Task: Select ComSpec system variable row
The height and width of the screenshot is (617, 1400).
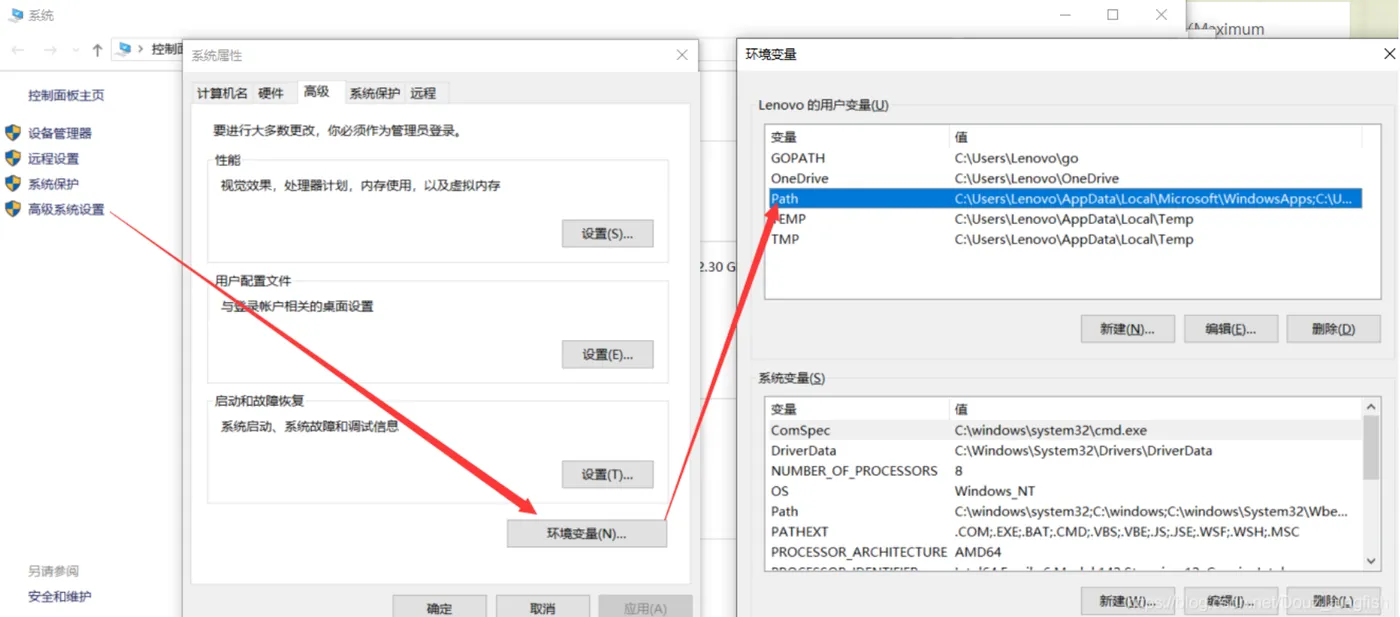Action: 1065,430
